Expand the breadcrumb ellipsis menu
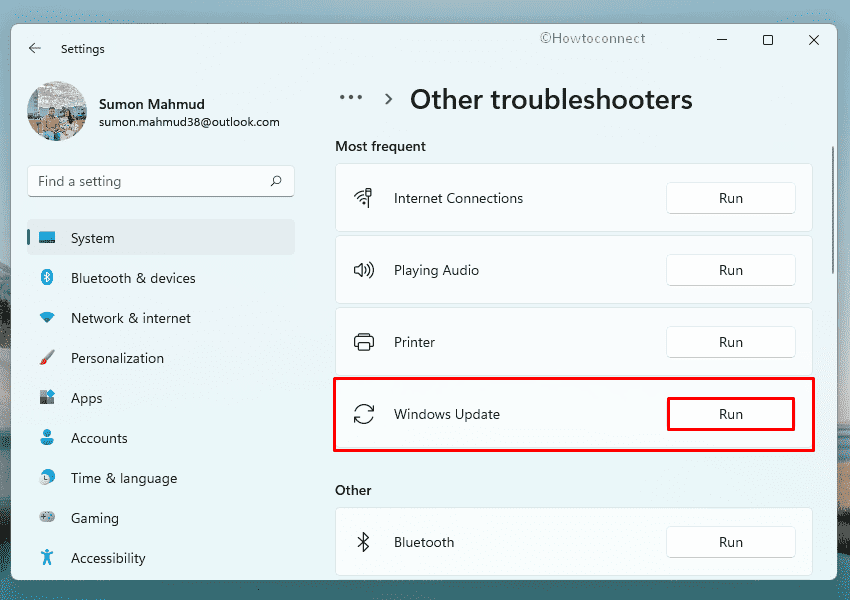 [x=351, y=98]
